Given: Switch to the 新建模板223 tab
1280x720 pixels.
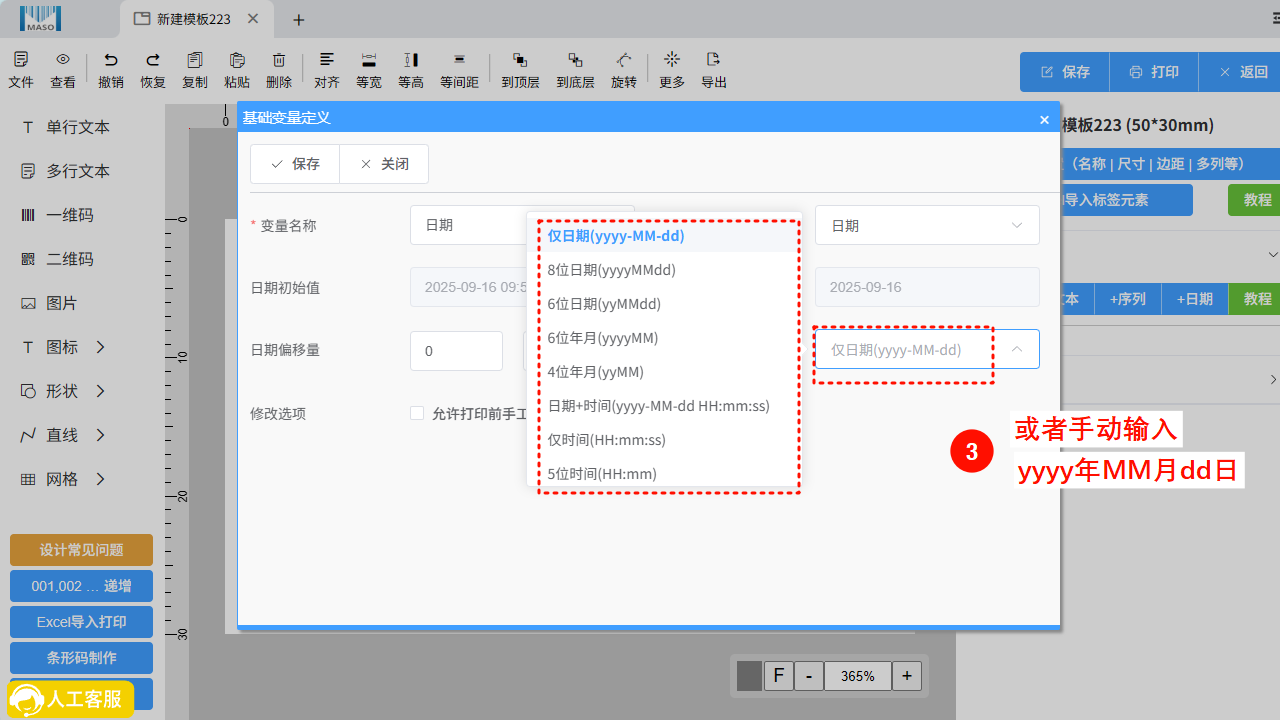Looking at the screenshot, I should click(x=195, y=19).
